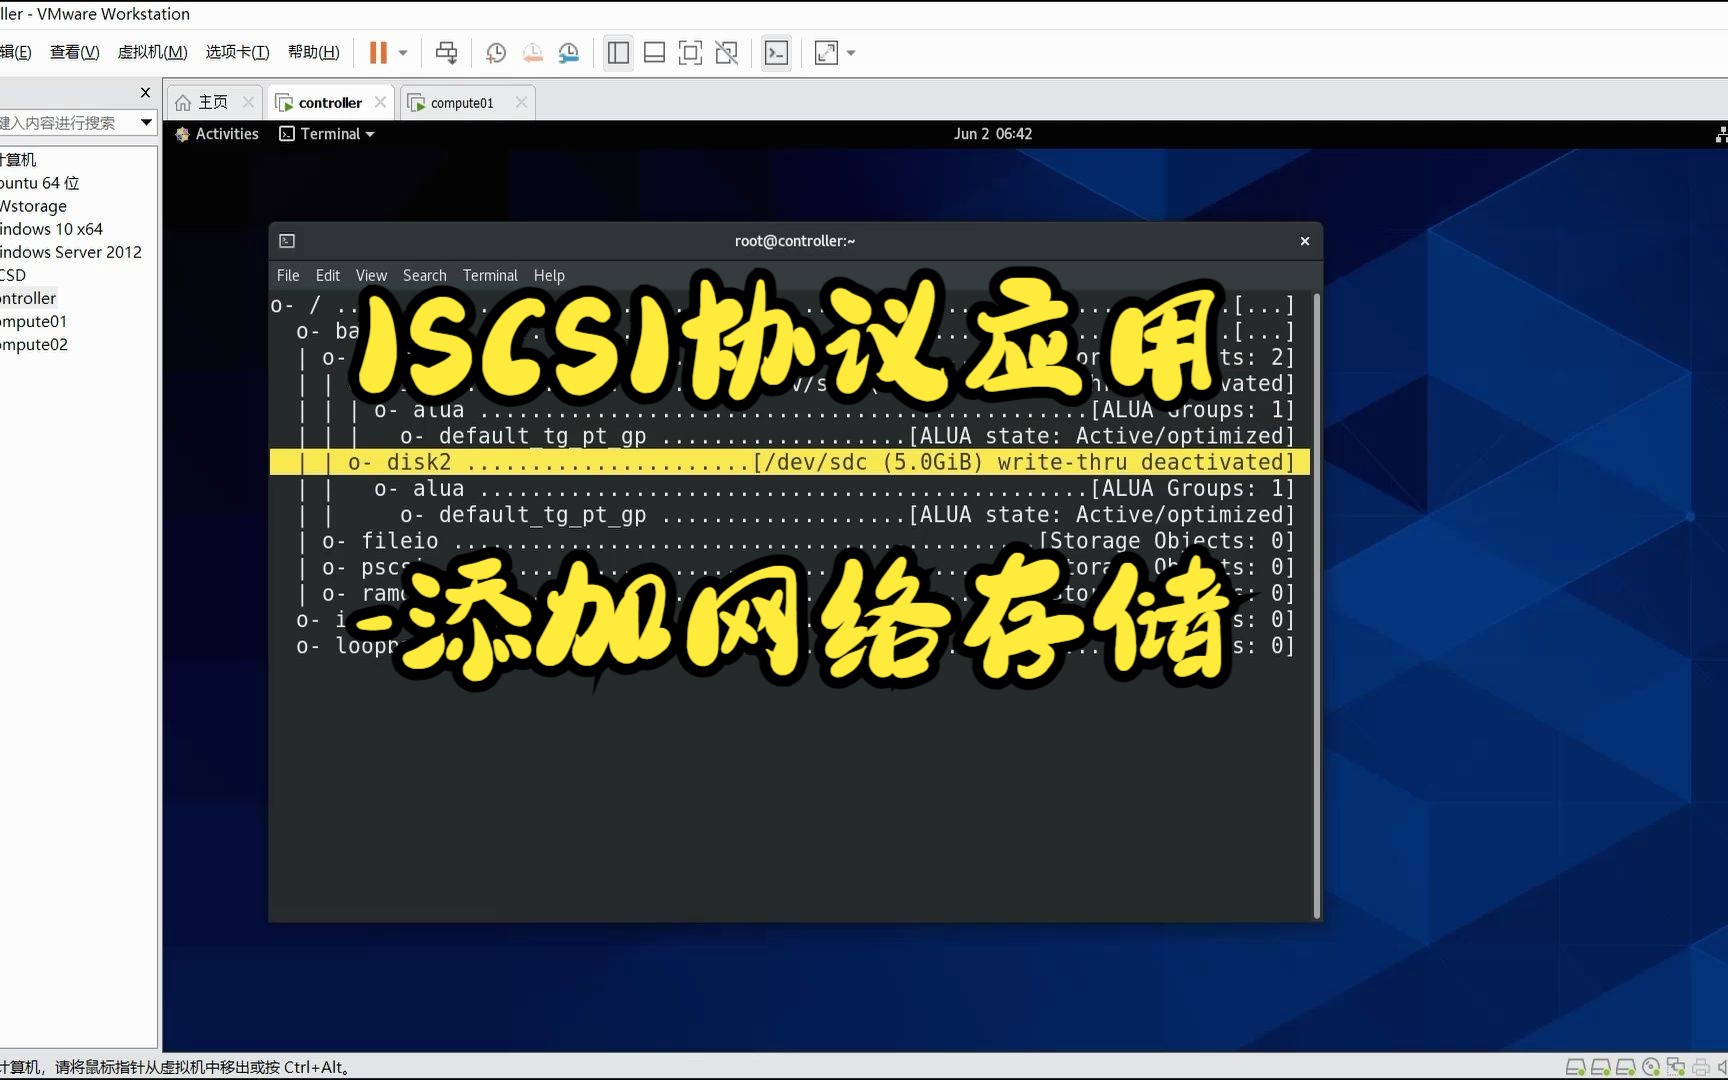Send Ctrl+Alt+Del to the guest
This screenshot has height=1080, width=1728.
pos(446,52)
